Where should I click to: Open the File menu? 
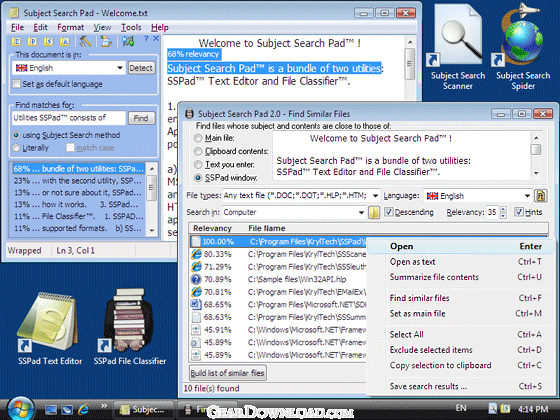click(x=17, y=27)
